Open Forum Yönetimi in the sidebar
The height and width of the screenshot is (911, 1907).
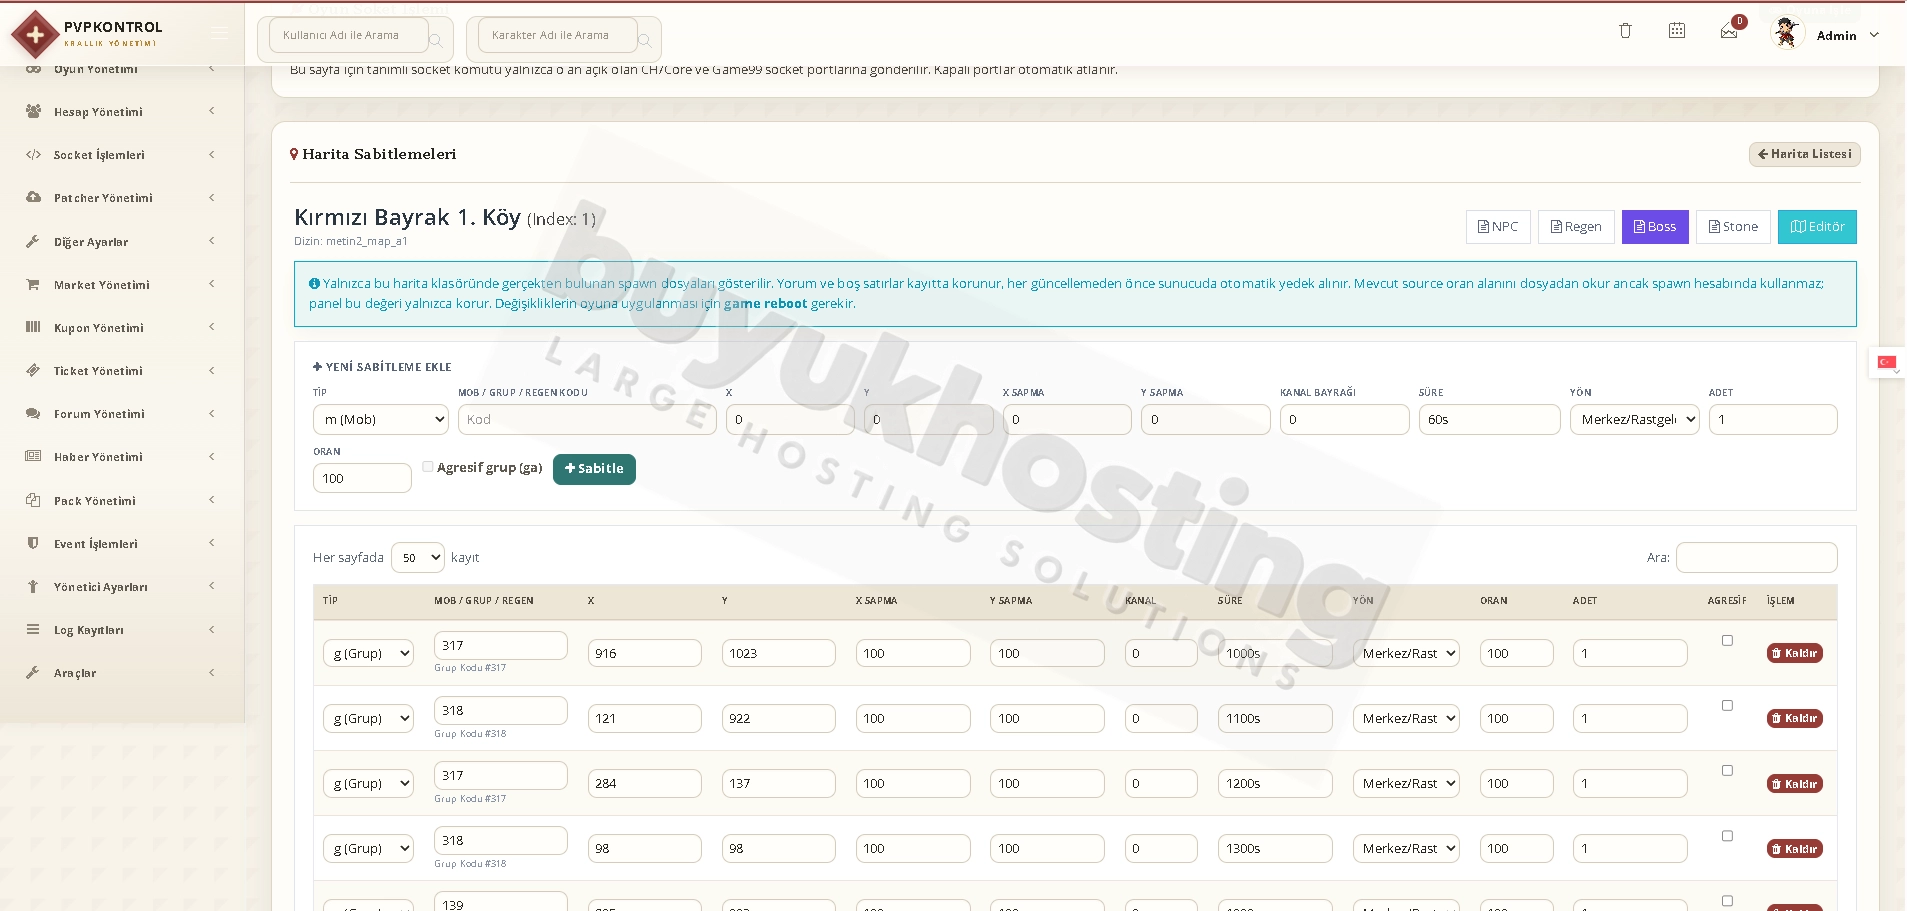(x=122, y=414)
